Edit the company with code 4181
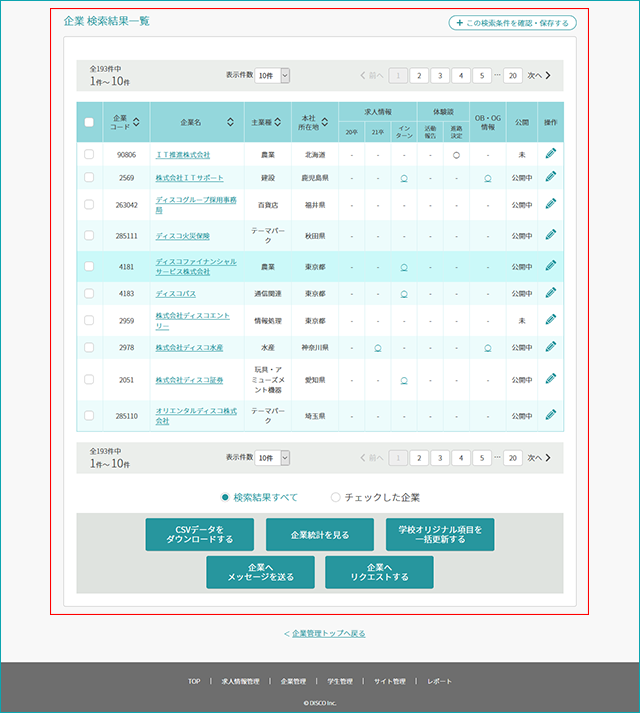Viewport: 640px width, 713px height. [550, 266]
